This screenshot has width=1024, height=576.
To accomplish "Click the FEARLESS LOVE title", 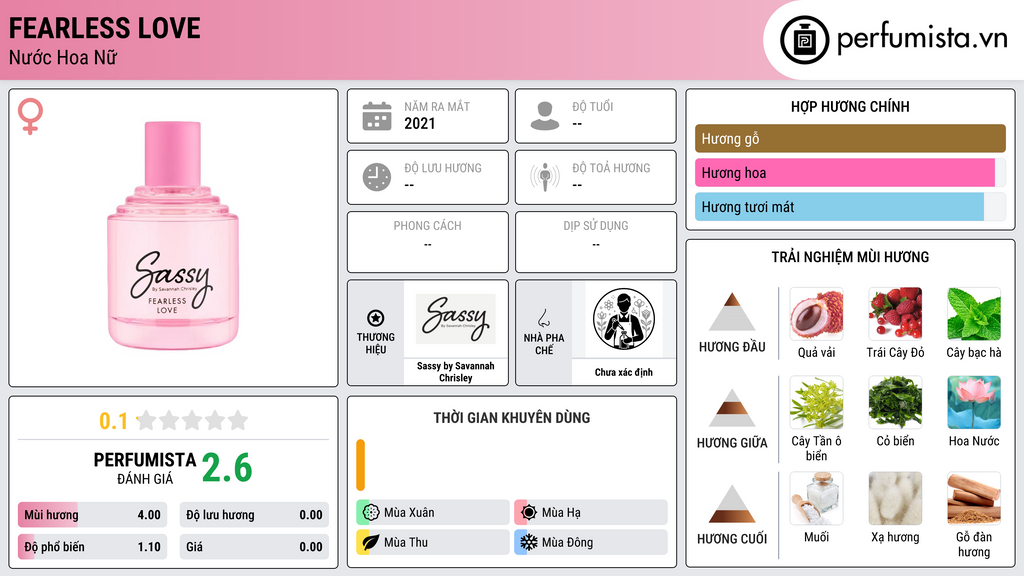I will pyautogui.click(x=104, y=29).
